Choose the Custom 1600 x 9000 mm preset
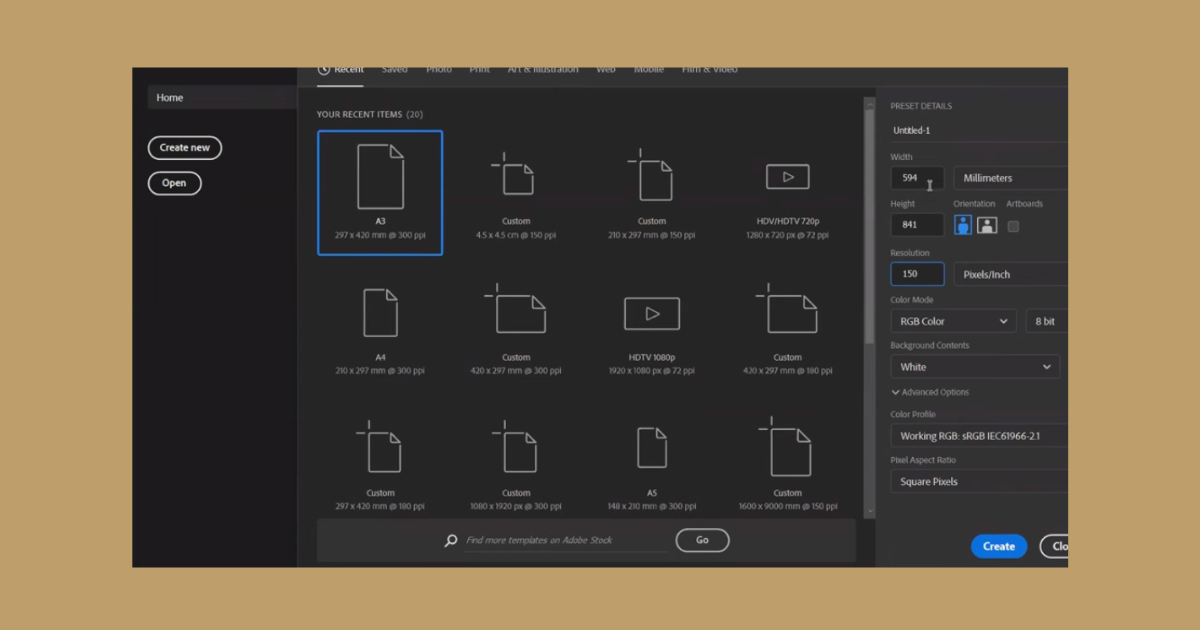 coord(787,463)
